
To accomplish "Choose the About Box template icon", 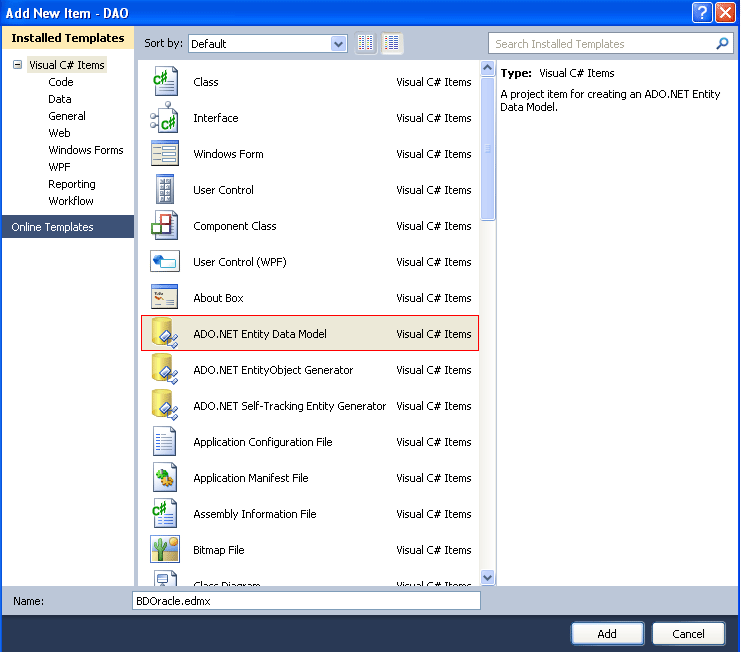I will pos(165,298).
